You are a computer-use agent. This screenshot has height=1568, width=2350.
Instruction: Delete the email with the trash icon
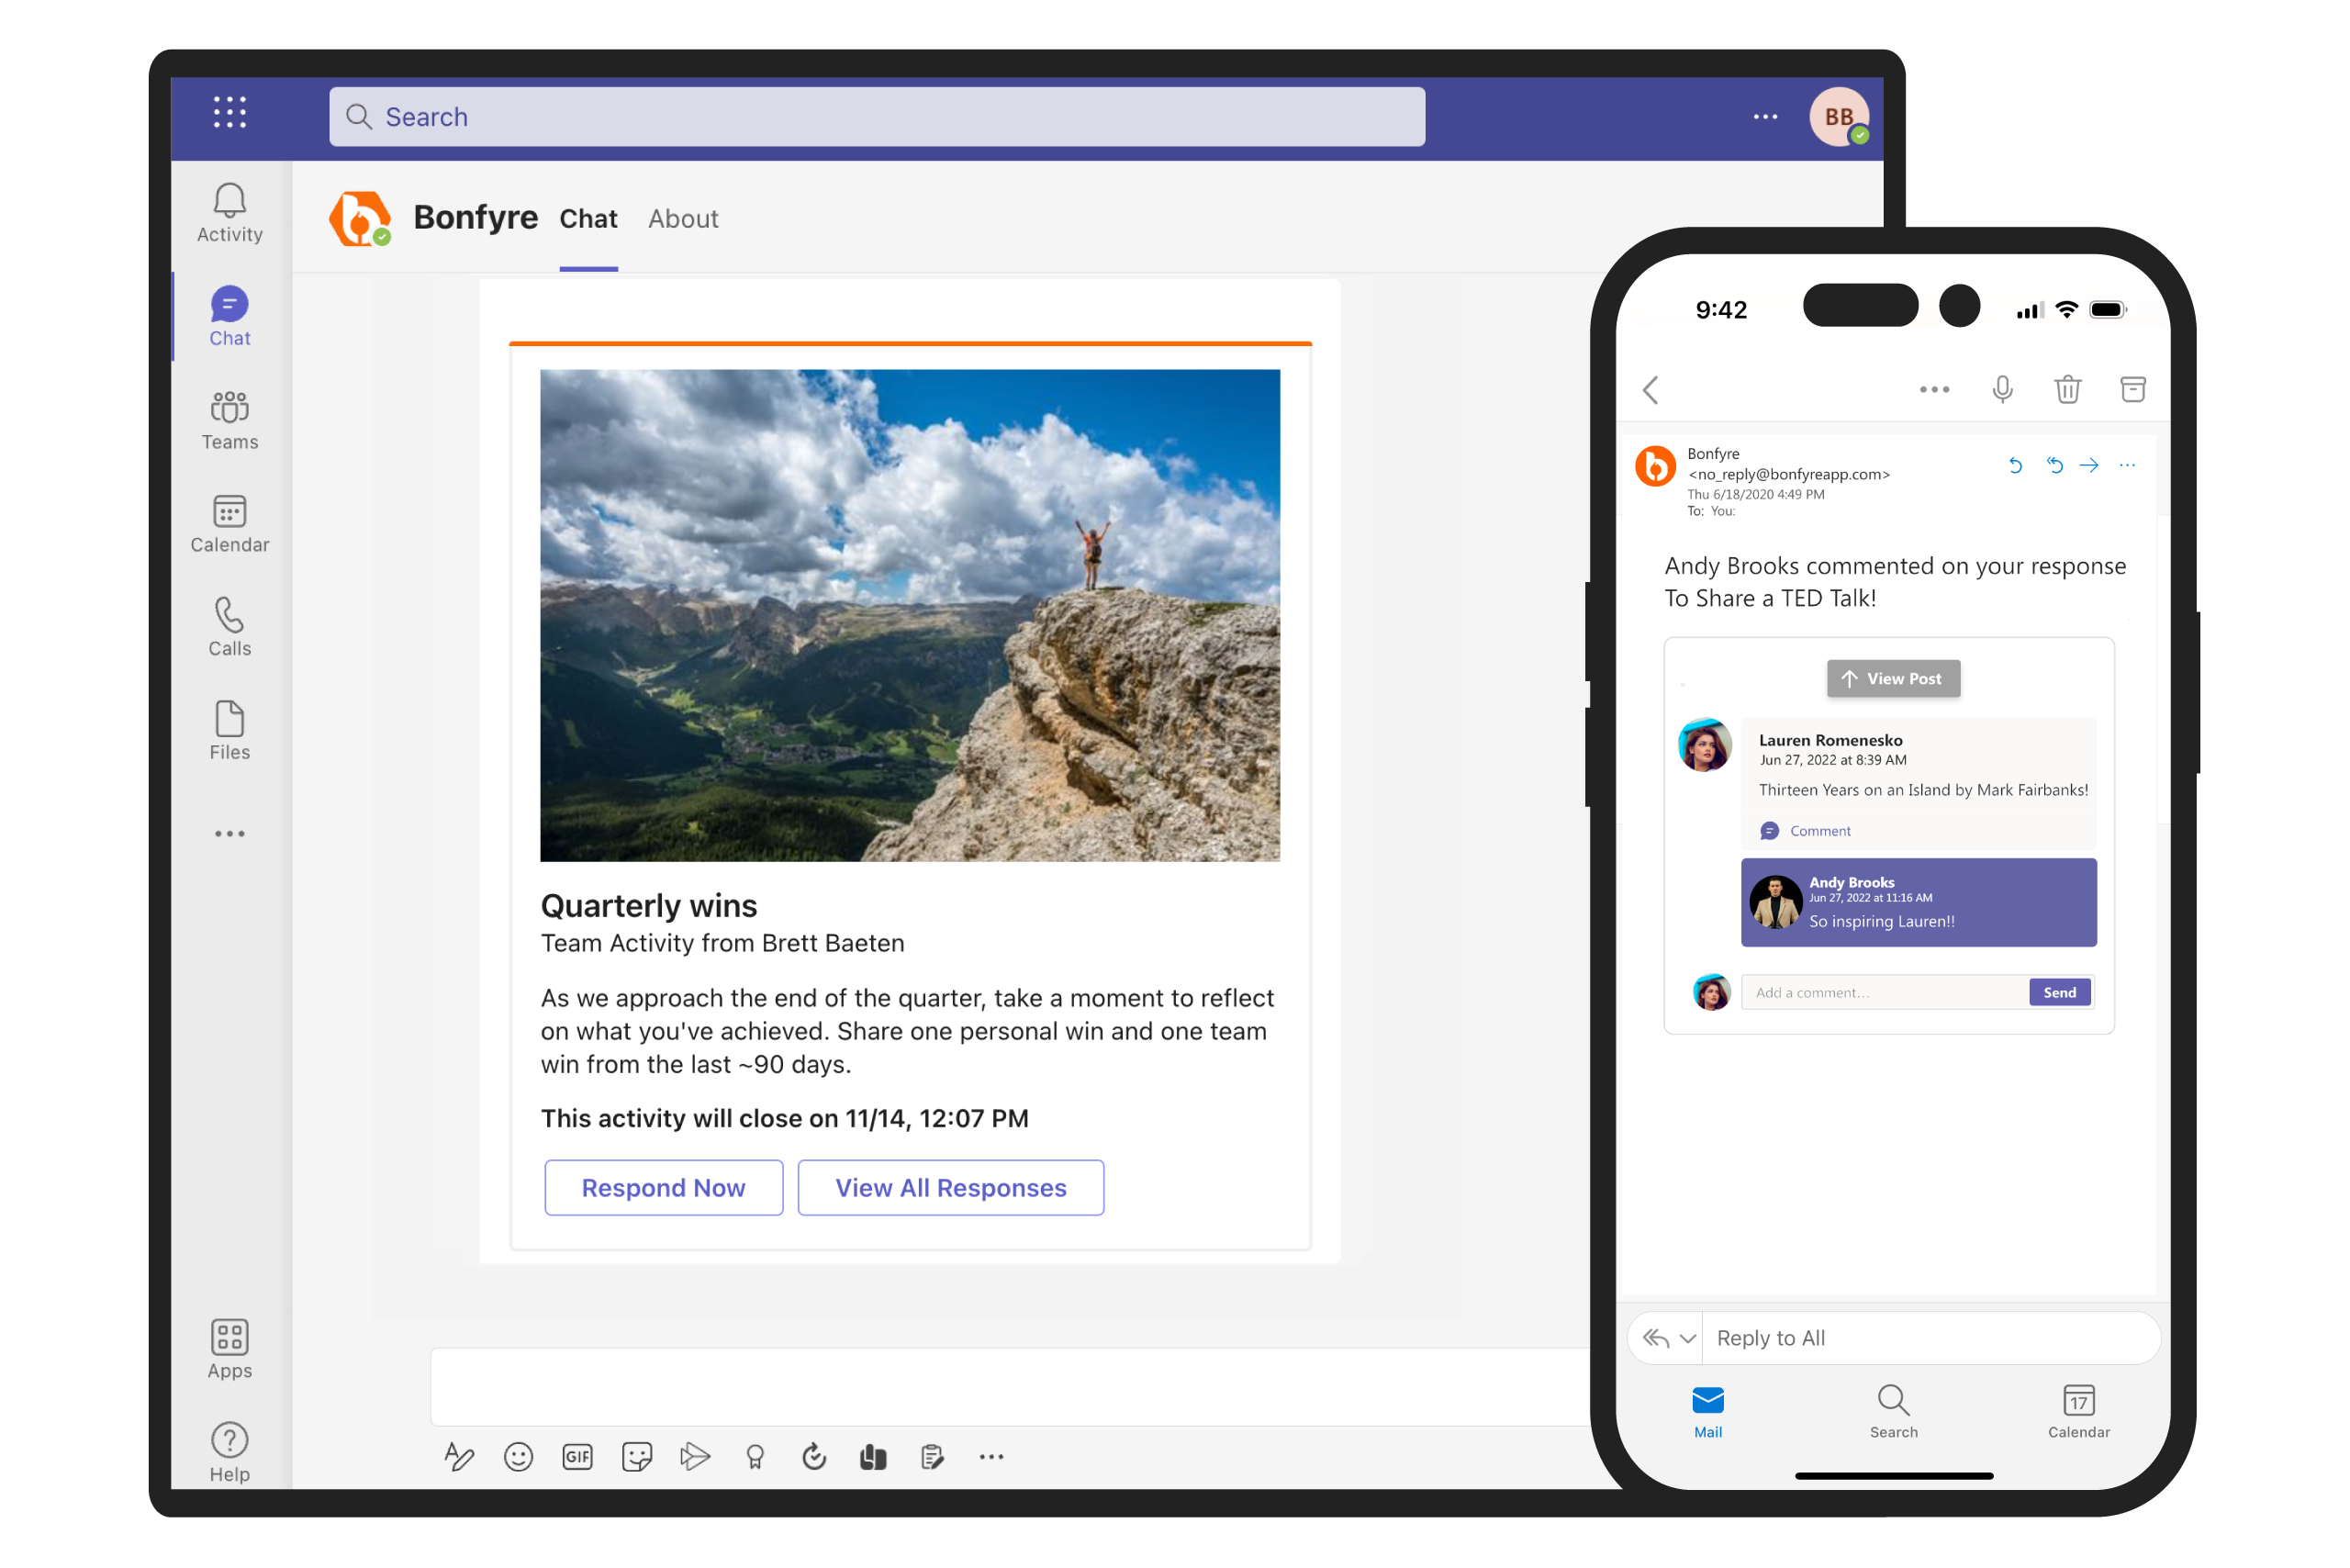pyautogui.click(x=2067, y=389)
